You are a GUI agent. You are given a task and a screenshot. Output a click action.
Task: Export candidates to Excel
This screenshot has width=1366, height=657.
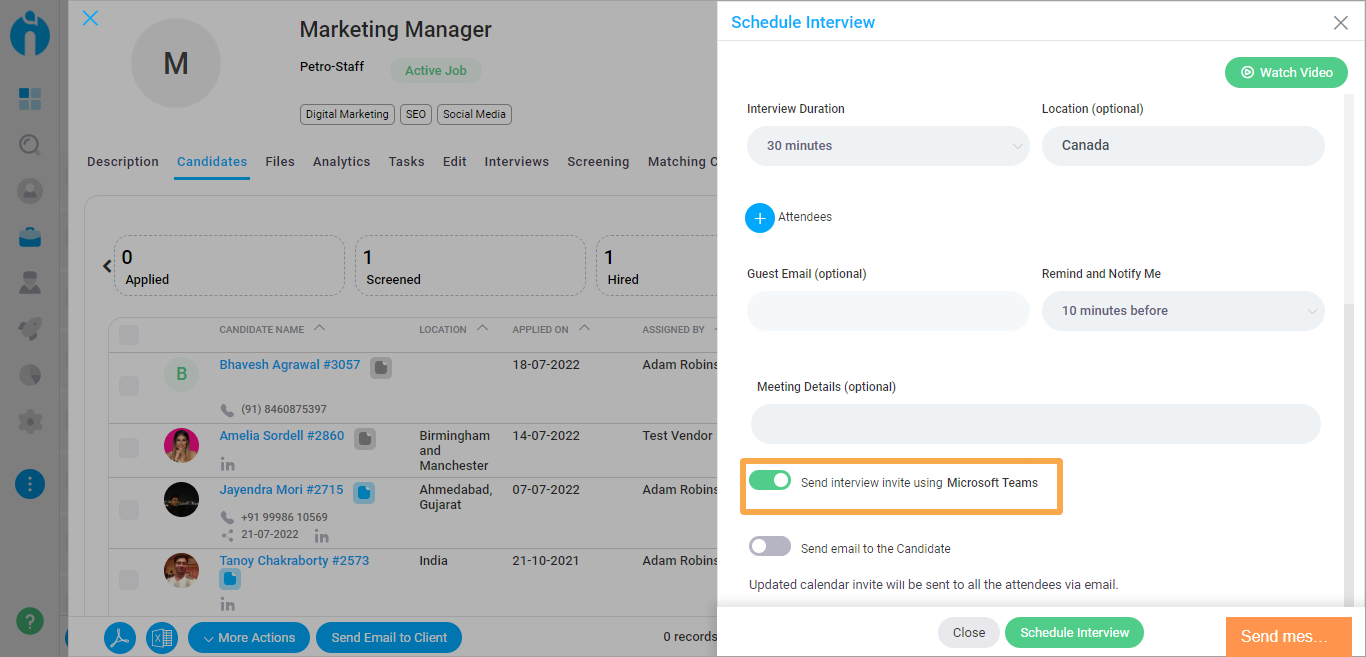(x=161, y=637)
